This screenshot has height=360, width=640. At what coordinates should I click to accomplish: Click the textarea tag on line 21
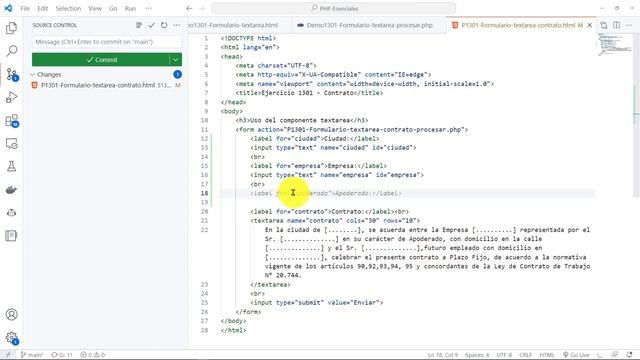click(335, 220)
